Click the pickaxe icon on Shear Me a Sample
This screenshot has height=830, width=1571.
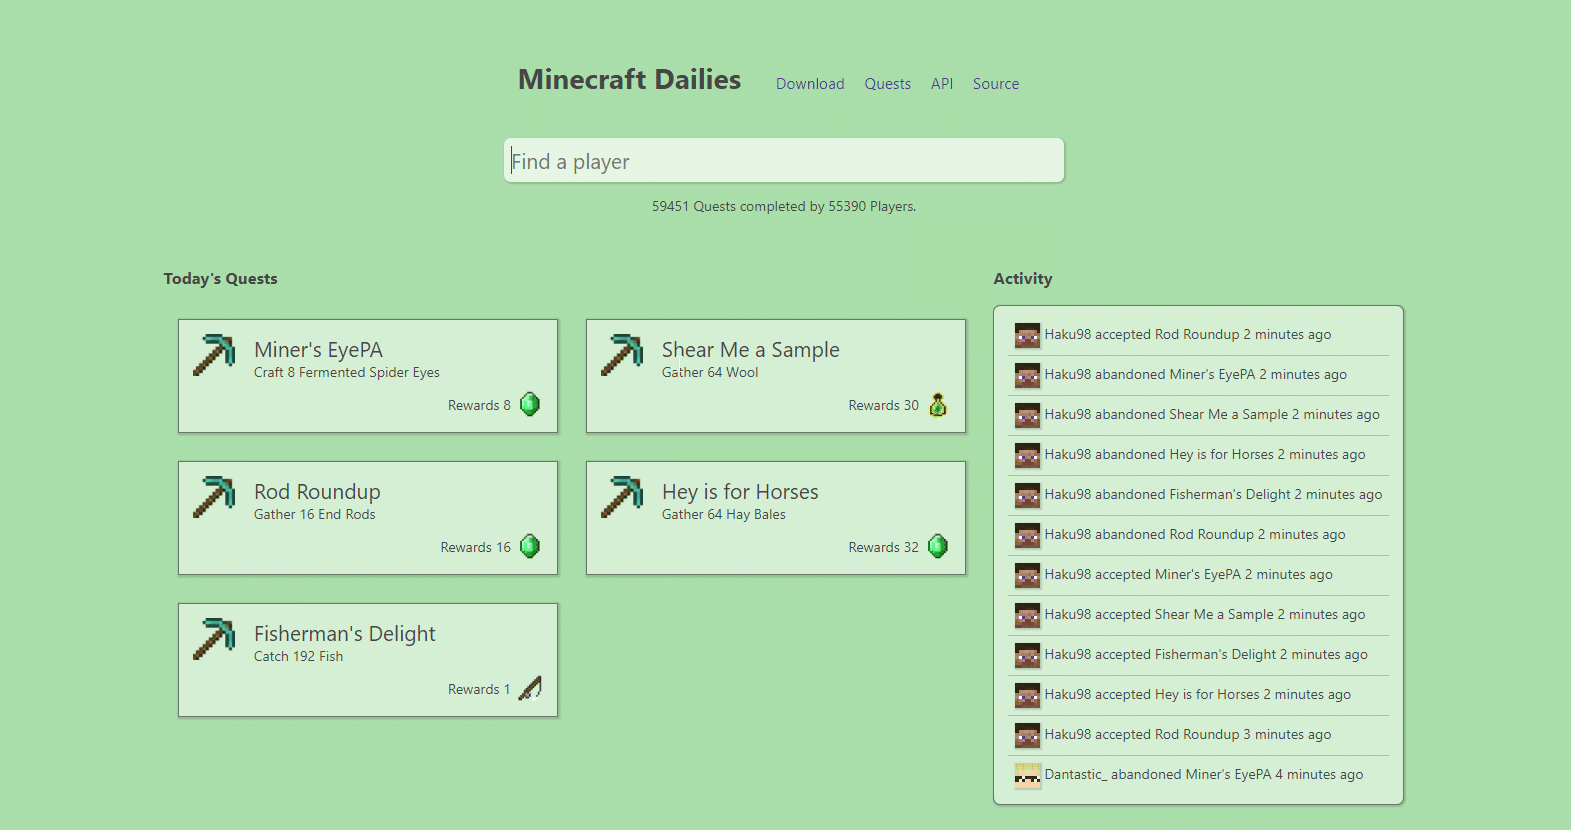point(622,355)
